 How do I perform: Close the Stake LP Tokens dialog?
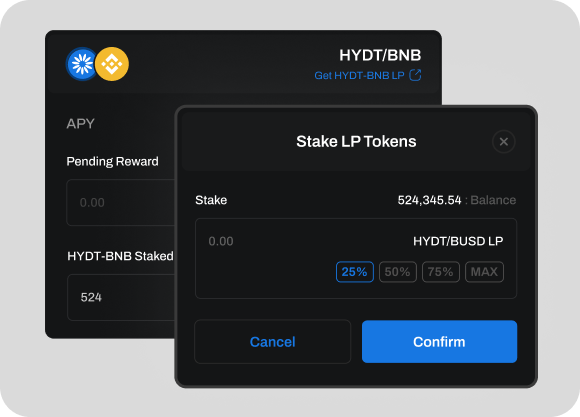pos(503,142)
